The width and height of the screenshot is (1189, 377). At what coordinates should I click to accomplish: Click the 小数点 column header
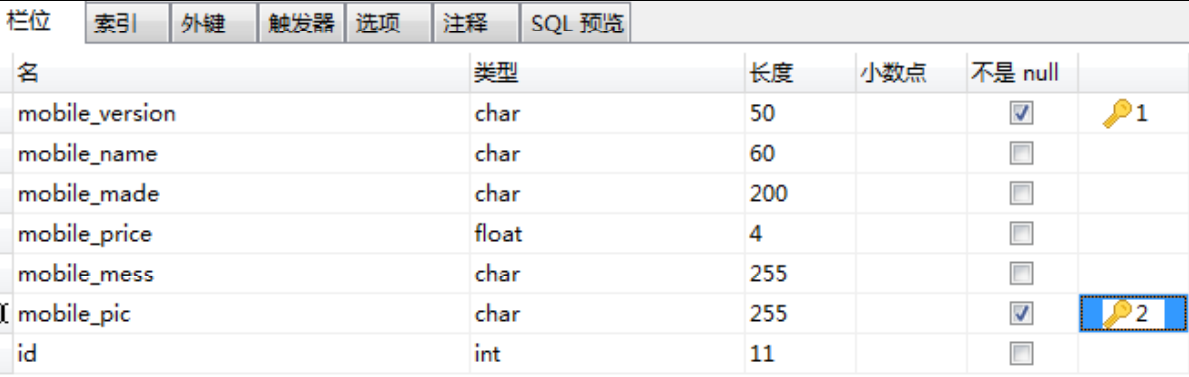point(910,73)
